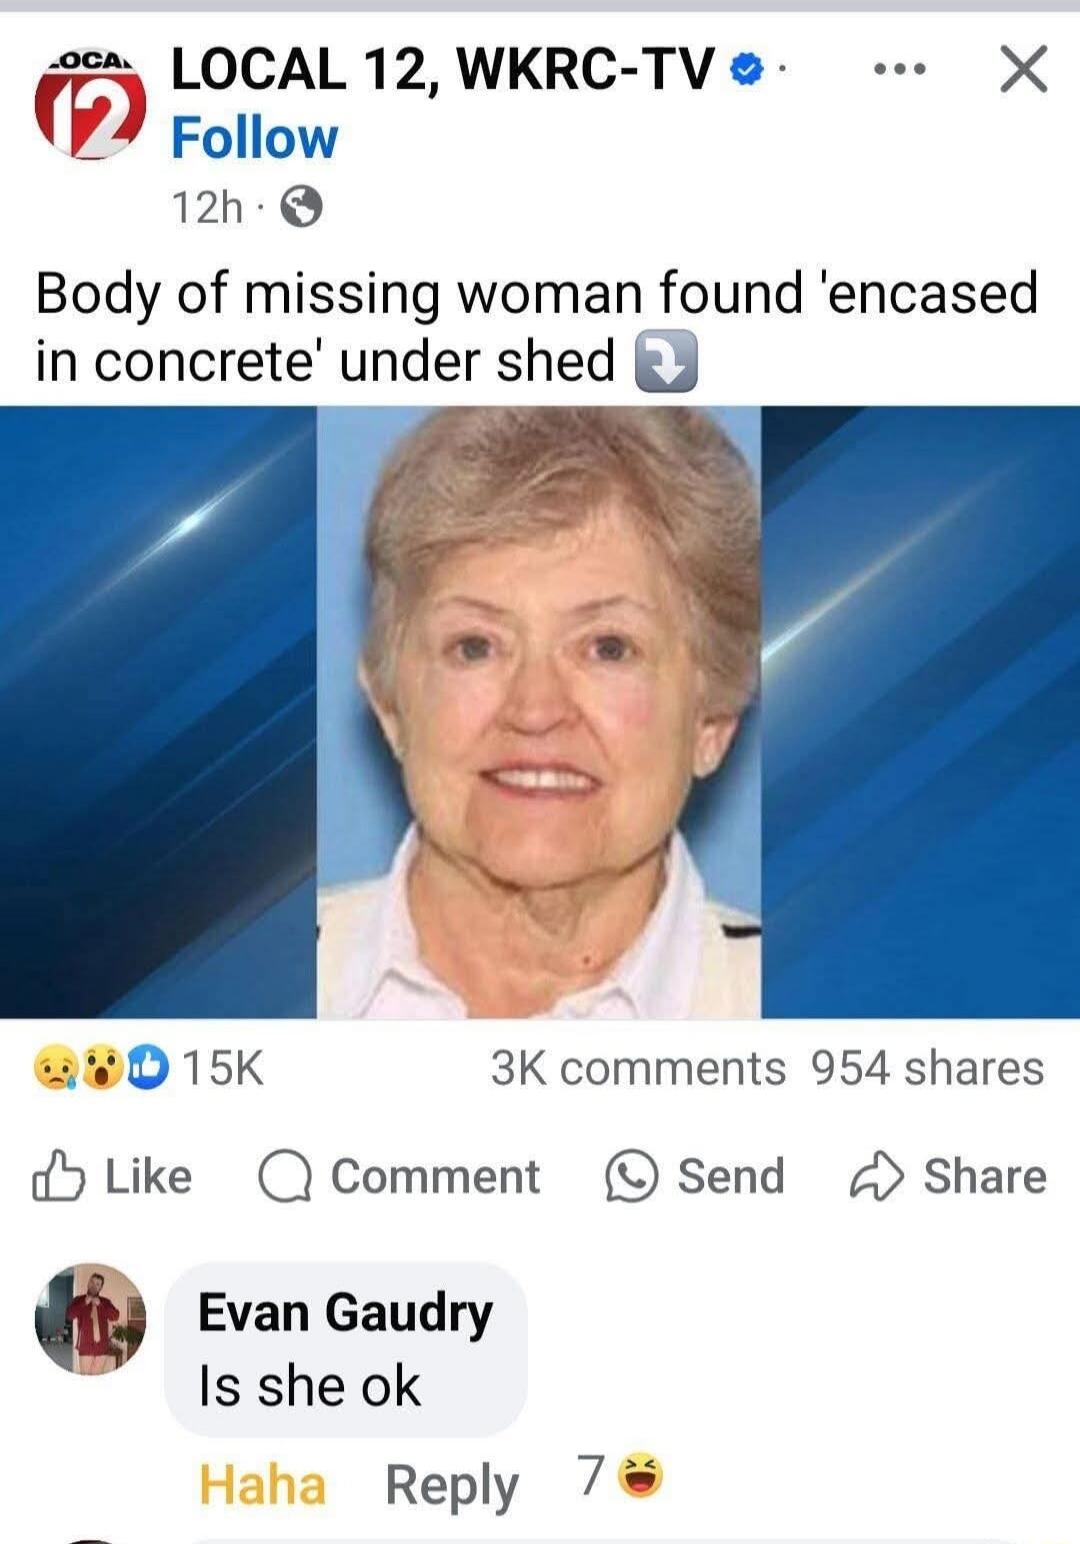
Task: Click the public globe privacy icon
Action: 301,208
